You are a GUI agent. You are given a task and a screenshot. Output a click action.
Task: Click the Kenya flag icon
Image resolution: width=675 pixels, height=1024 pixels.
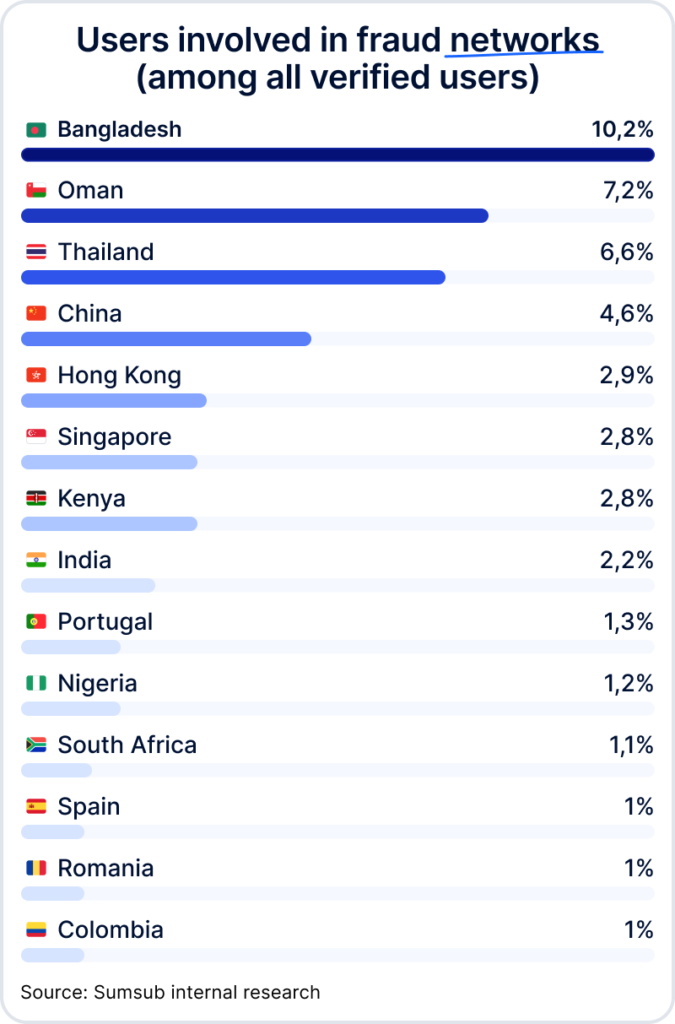[36, 499]
